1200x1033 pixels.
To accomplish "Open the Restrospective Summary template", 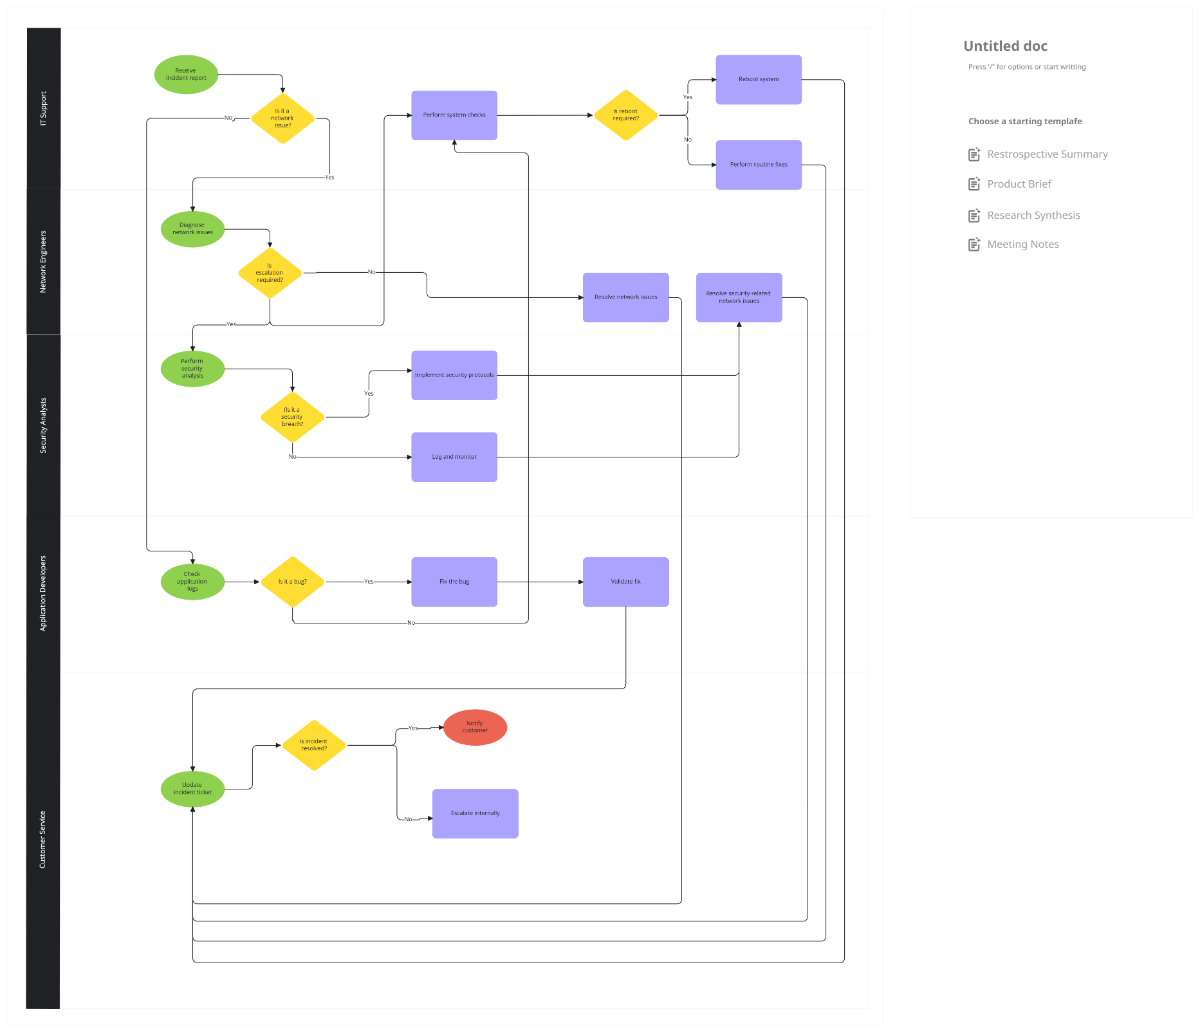I will (1047, 154).
